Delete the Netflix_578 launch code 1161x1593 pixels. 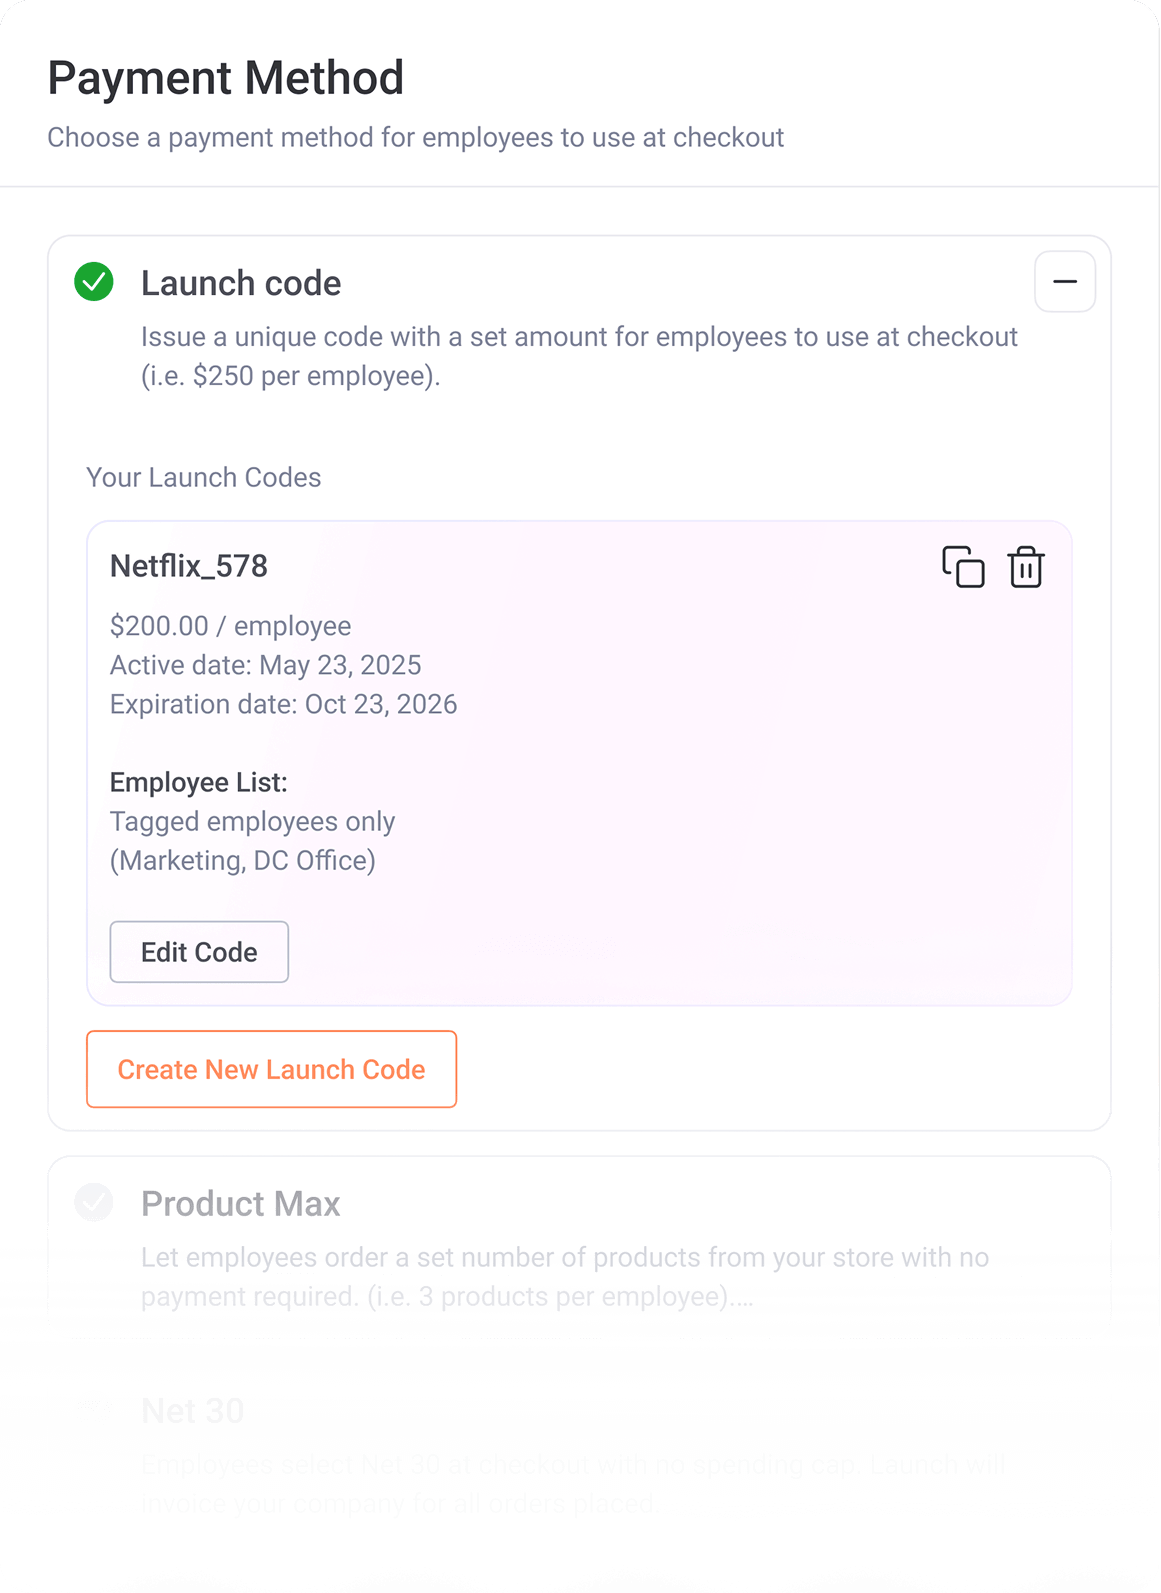(1026, 567)
